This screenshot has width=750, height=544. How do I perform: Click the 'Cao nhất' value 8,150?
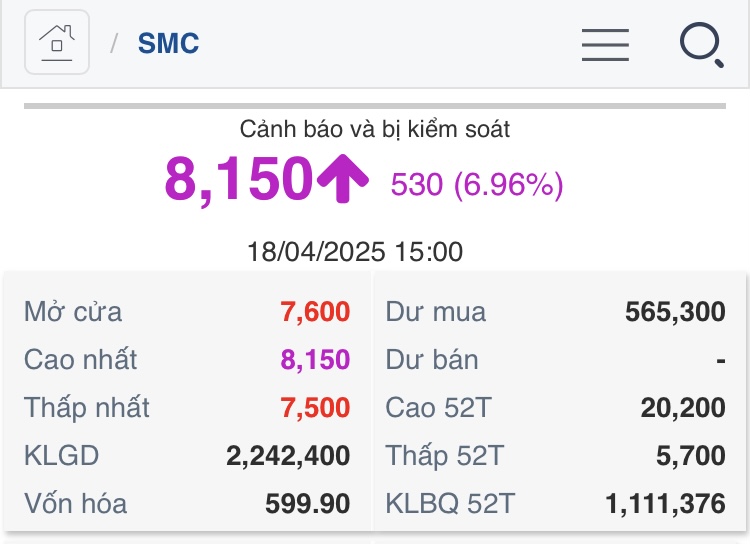tap(315, 360)
